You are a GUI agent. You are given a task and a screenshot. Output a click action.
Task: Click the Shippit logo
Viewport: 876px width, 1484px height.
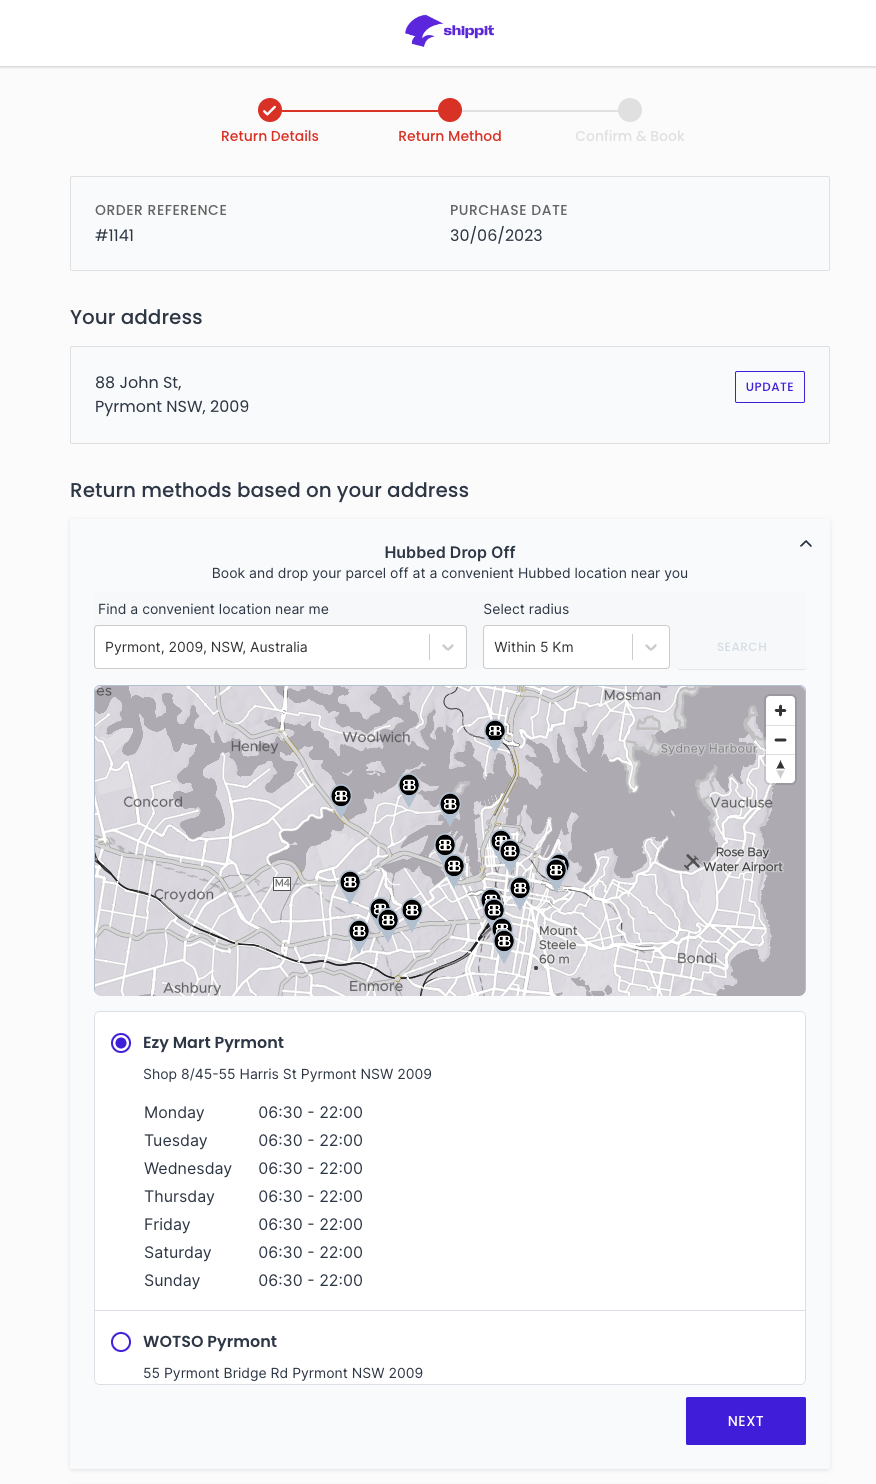[449, 31]
